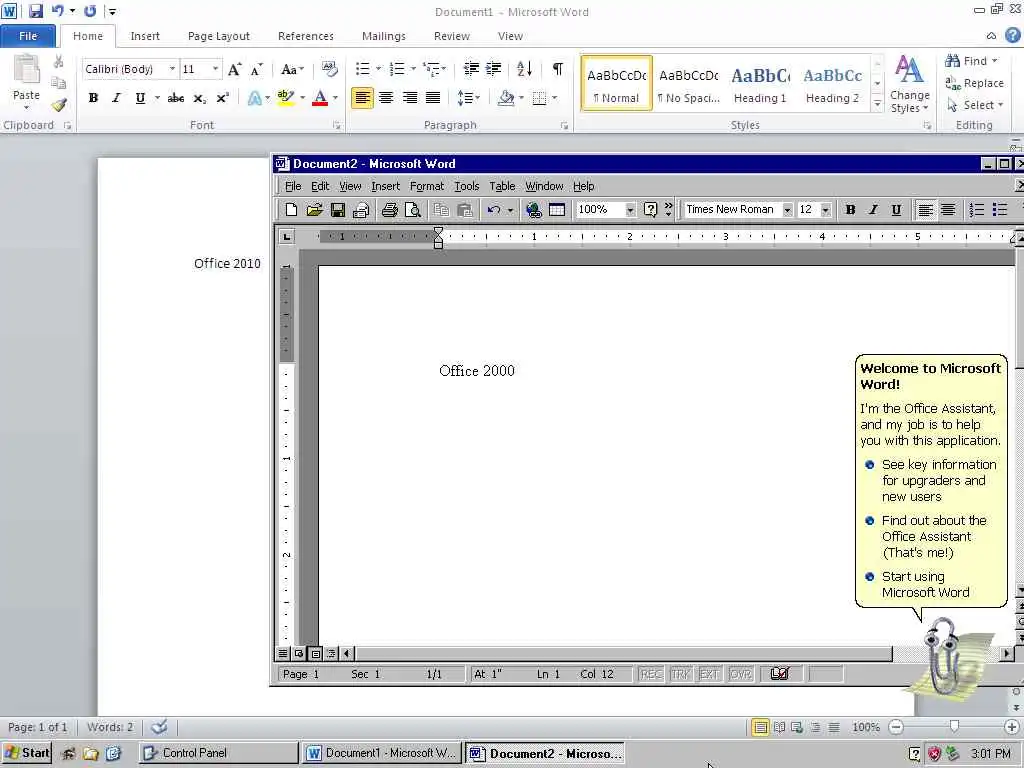The height and width of the screenshot is (768, 1024).
Task: Open Change Case Aa dropdown
Action: [x=292, y=69]
